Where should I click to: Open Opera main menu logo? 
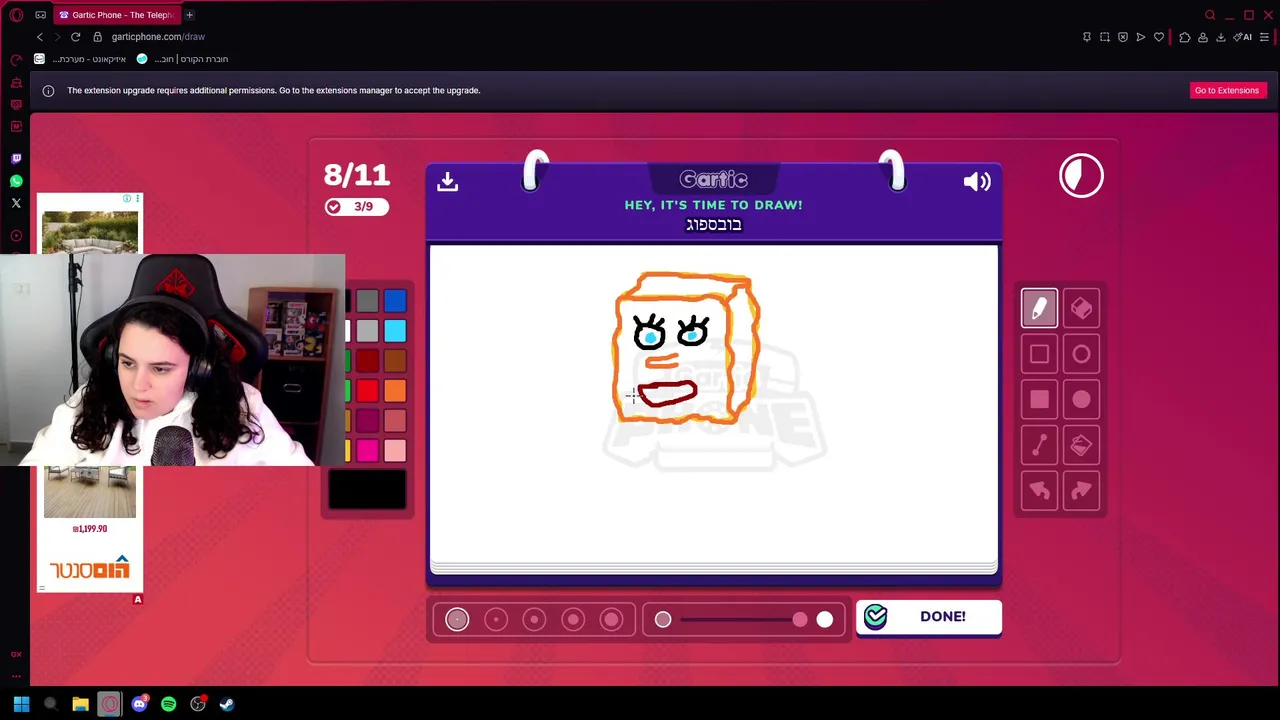(16, 15)
